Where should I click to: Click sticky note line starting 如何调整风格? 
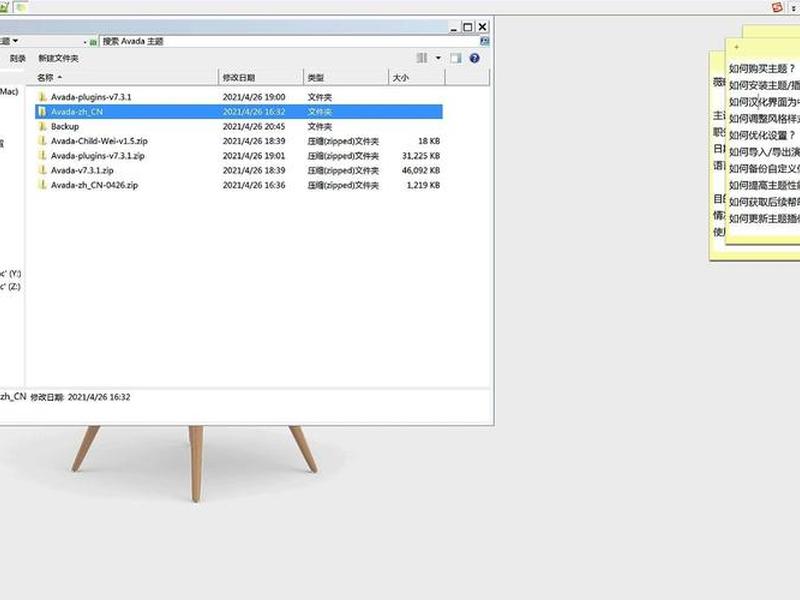[764, 119]
